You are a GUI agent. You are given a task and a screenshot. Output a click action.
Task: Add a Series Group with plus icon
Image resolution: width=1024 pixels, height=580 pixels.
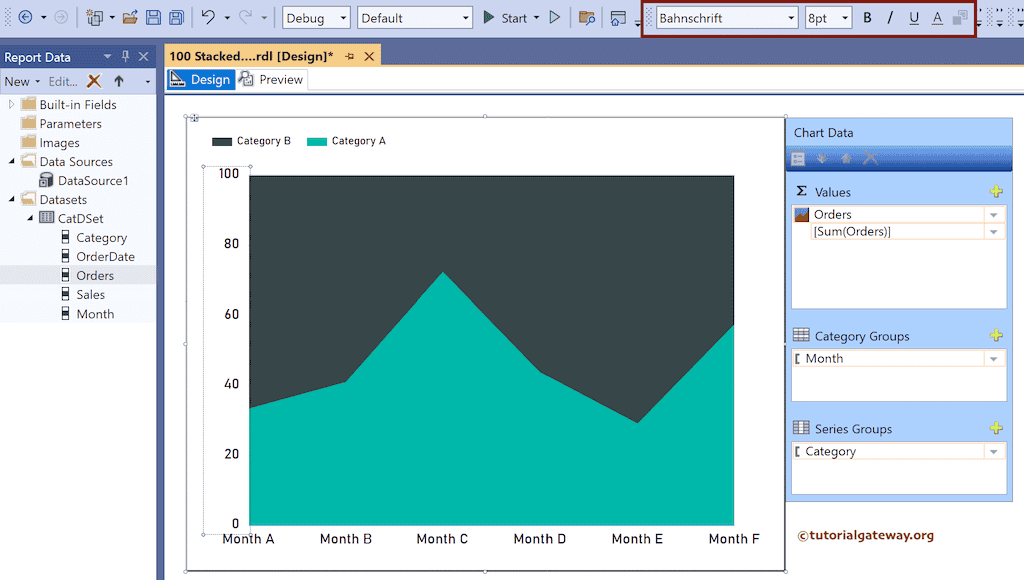coord(995,429)
